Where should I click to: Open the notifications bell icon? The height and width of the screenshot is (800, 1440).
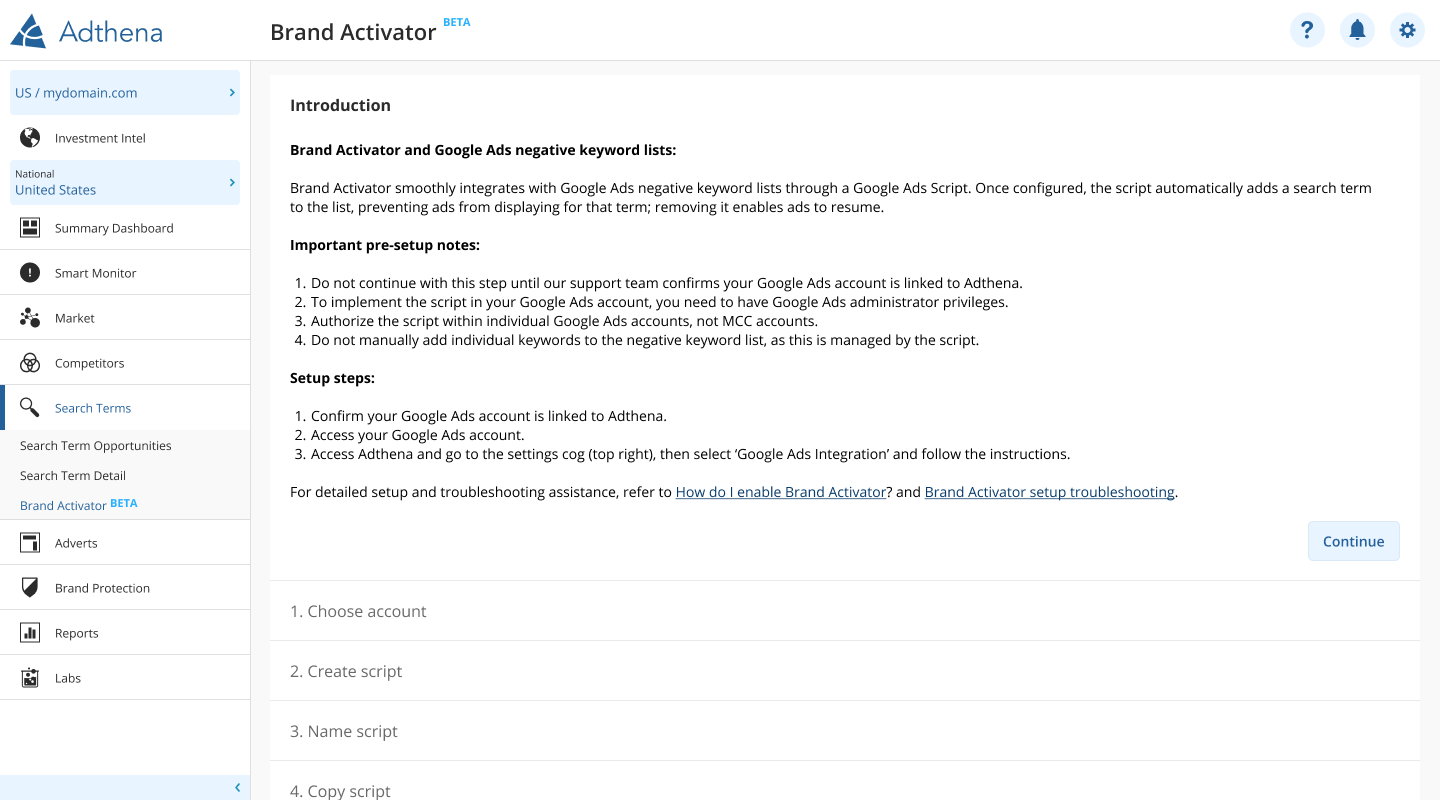tap(1357, 30)
